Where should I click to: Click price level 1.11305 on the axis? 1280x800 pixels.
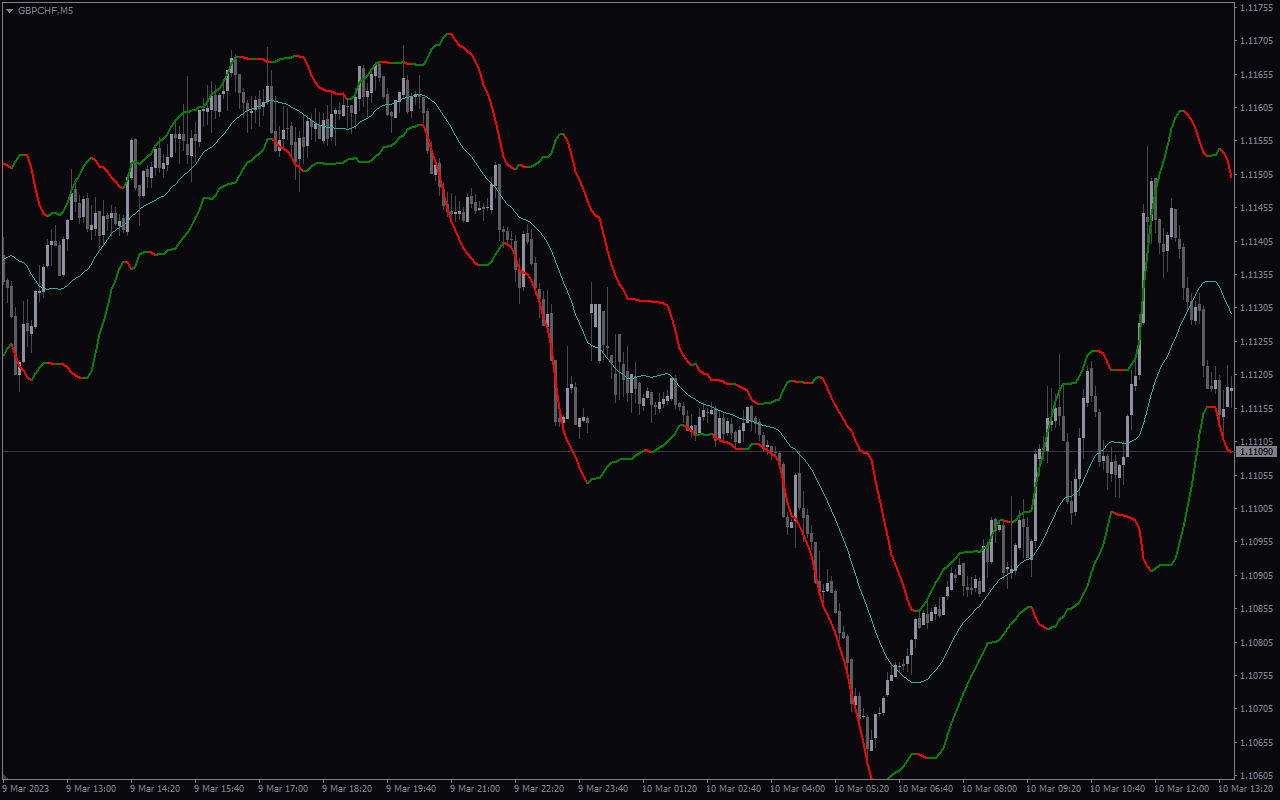1256,308
